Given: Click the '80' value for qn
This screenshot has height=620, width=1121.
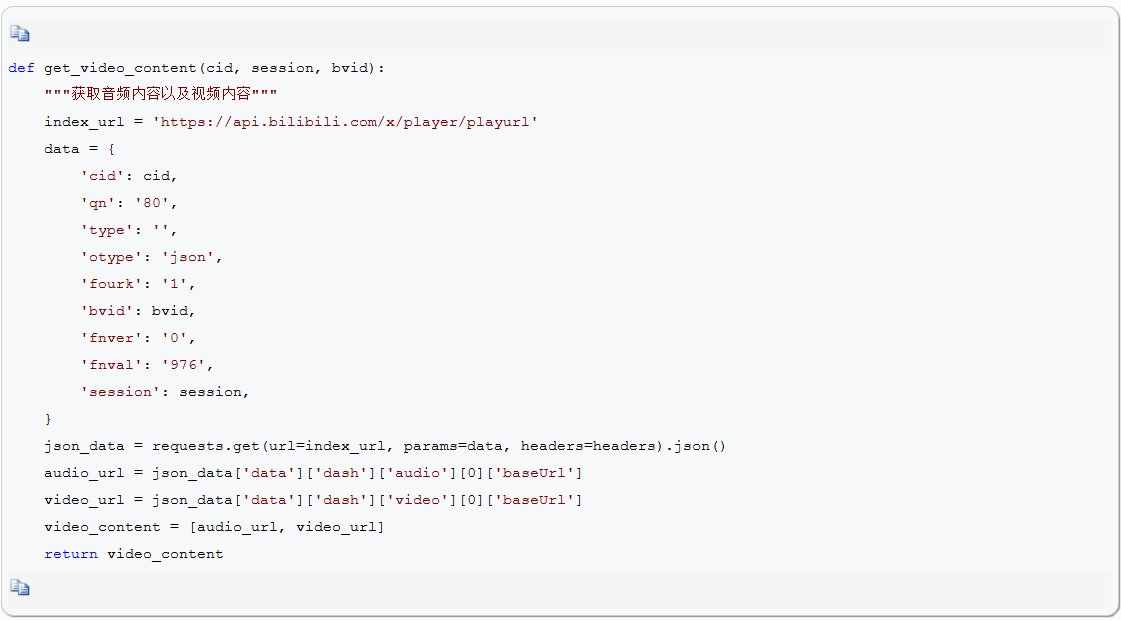Looking at the screenshot, I should (152, 203).
